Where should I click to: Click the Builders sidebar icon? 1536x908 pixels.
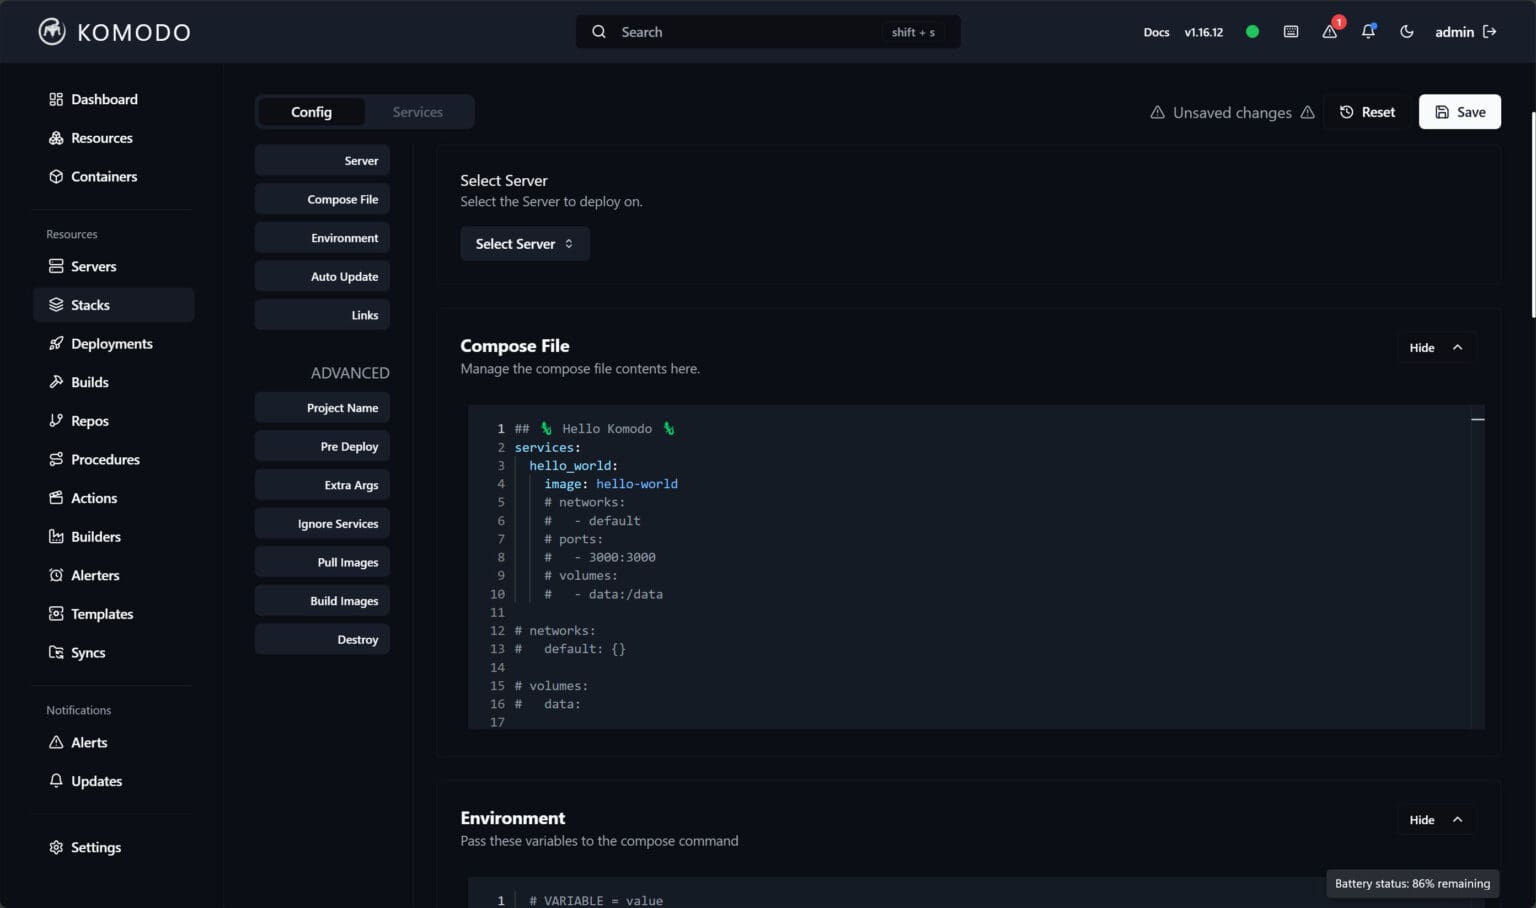click(56, 536)
